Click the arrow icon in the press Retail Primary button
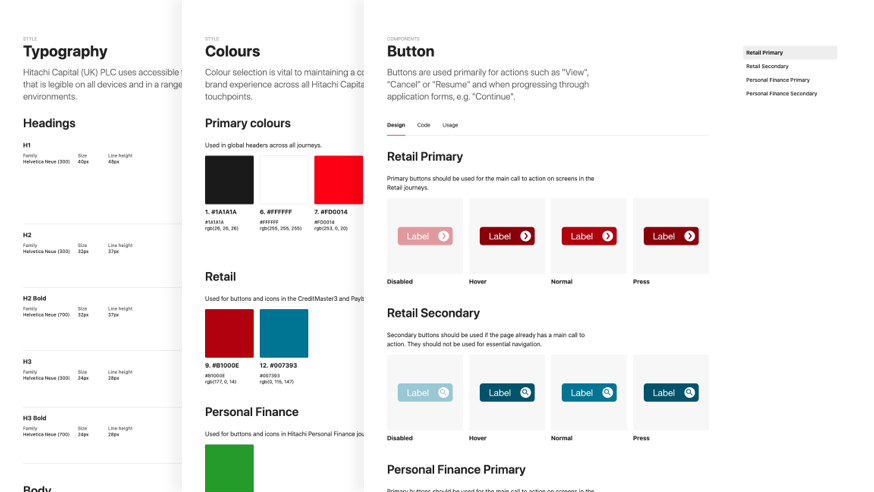The height and width of the screenshot is (492, 874). (690, 236)
